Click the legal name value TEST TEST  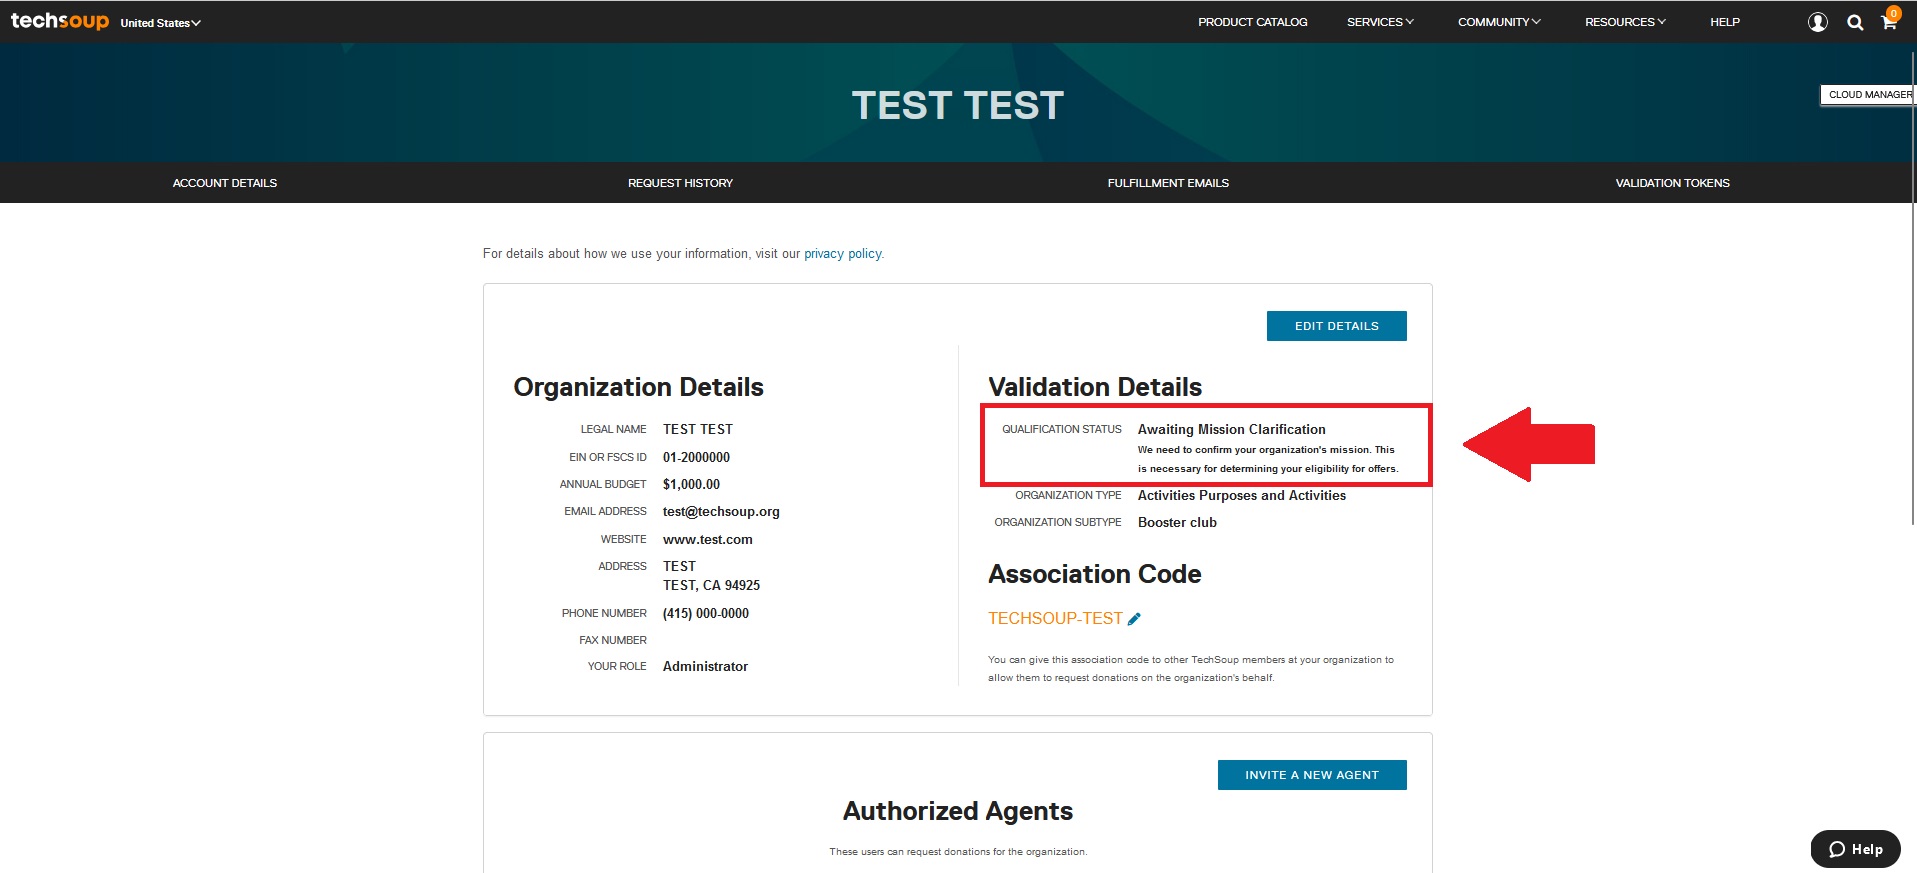point(698,429)
